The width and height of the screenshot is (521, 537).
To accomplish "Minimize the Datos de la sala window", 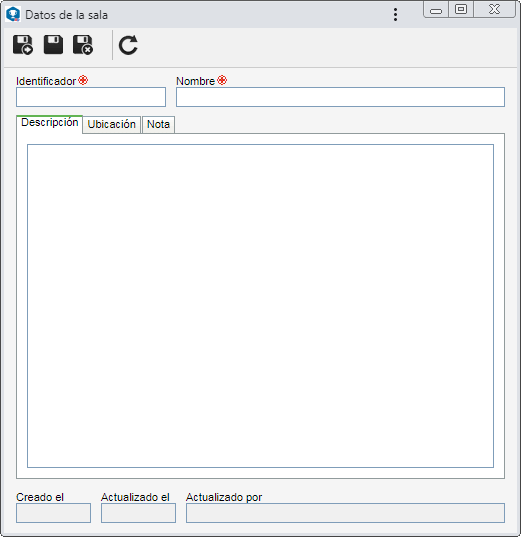I will coord(436,9).
